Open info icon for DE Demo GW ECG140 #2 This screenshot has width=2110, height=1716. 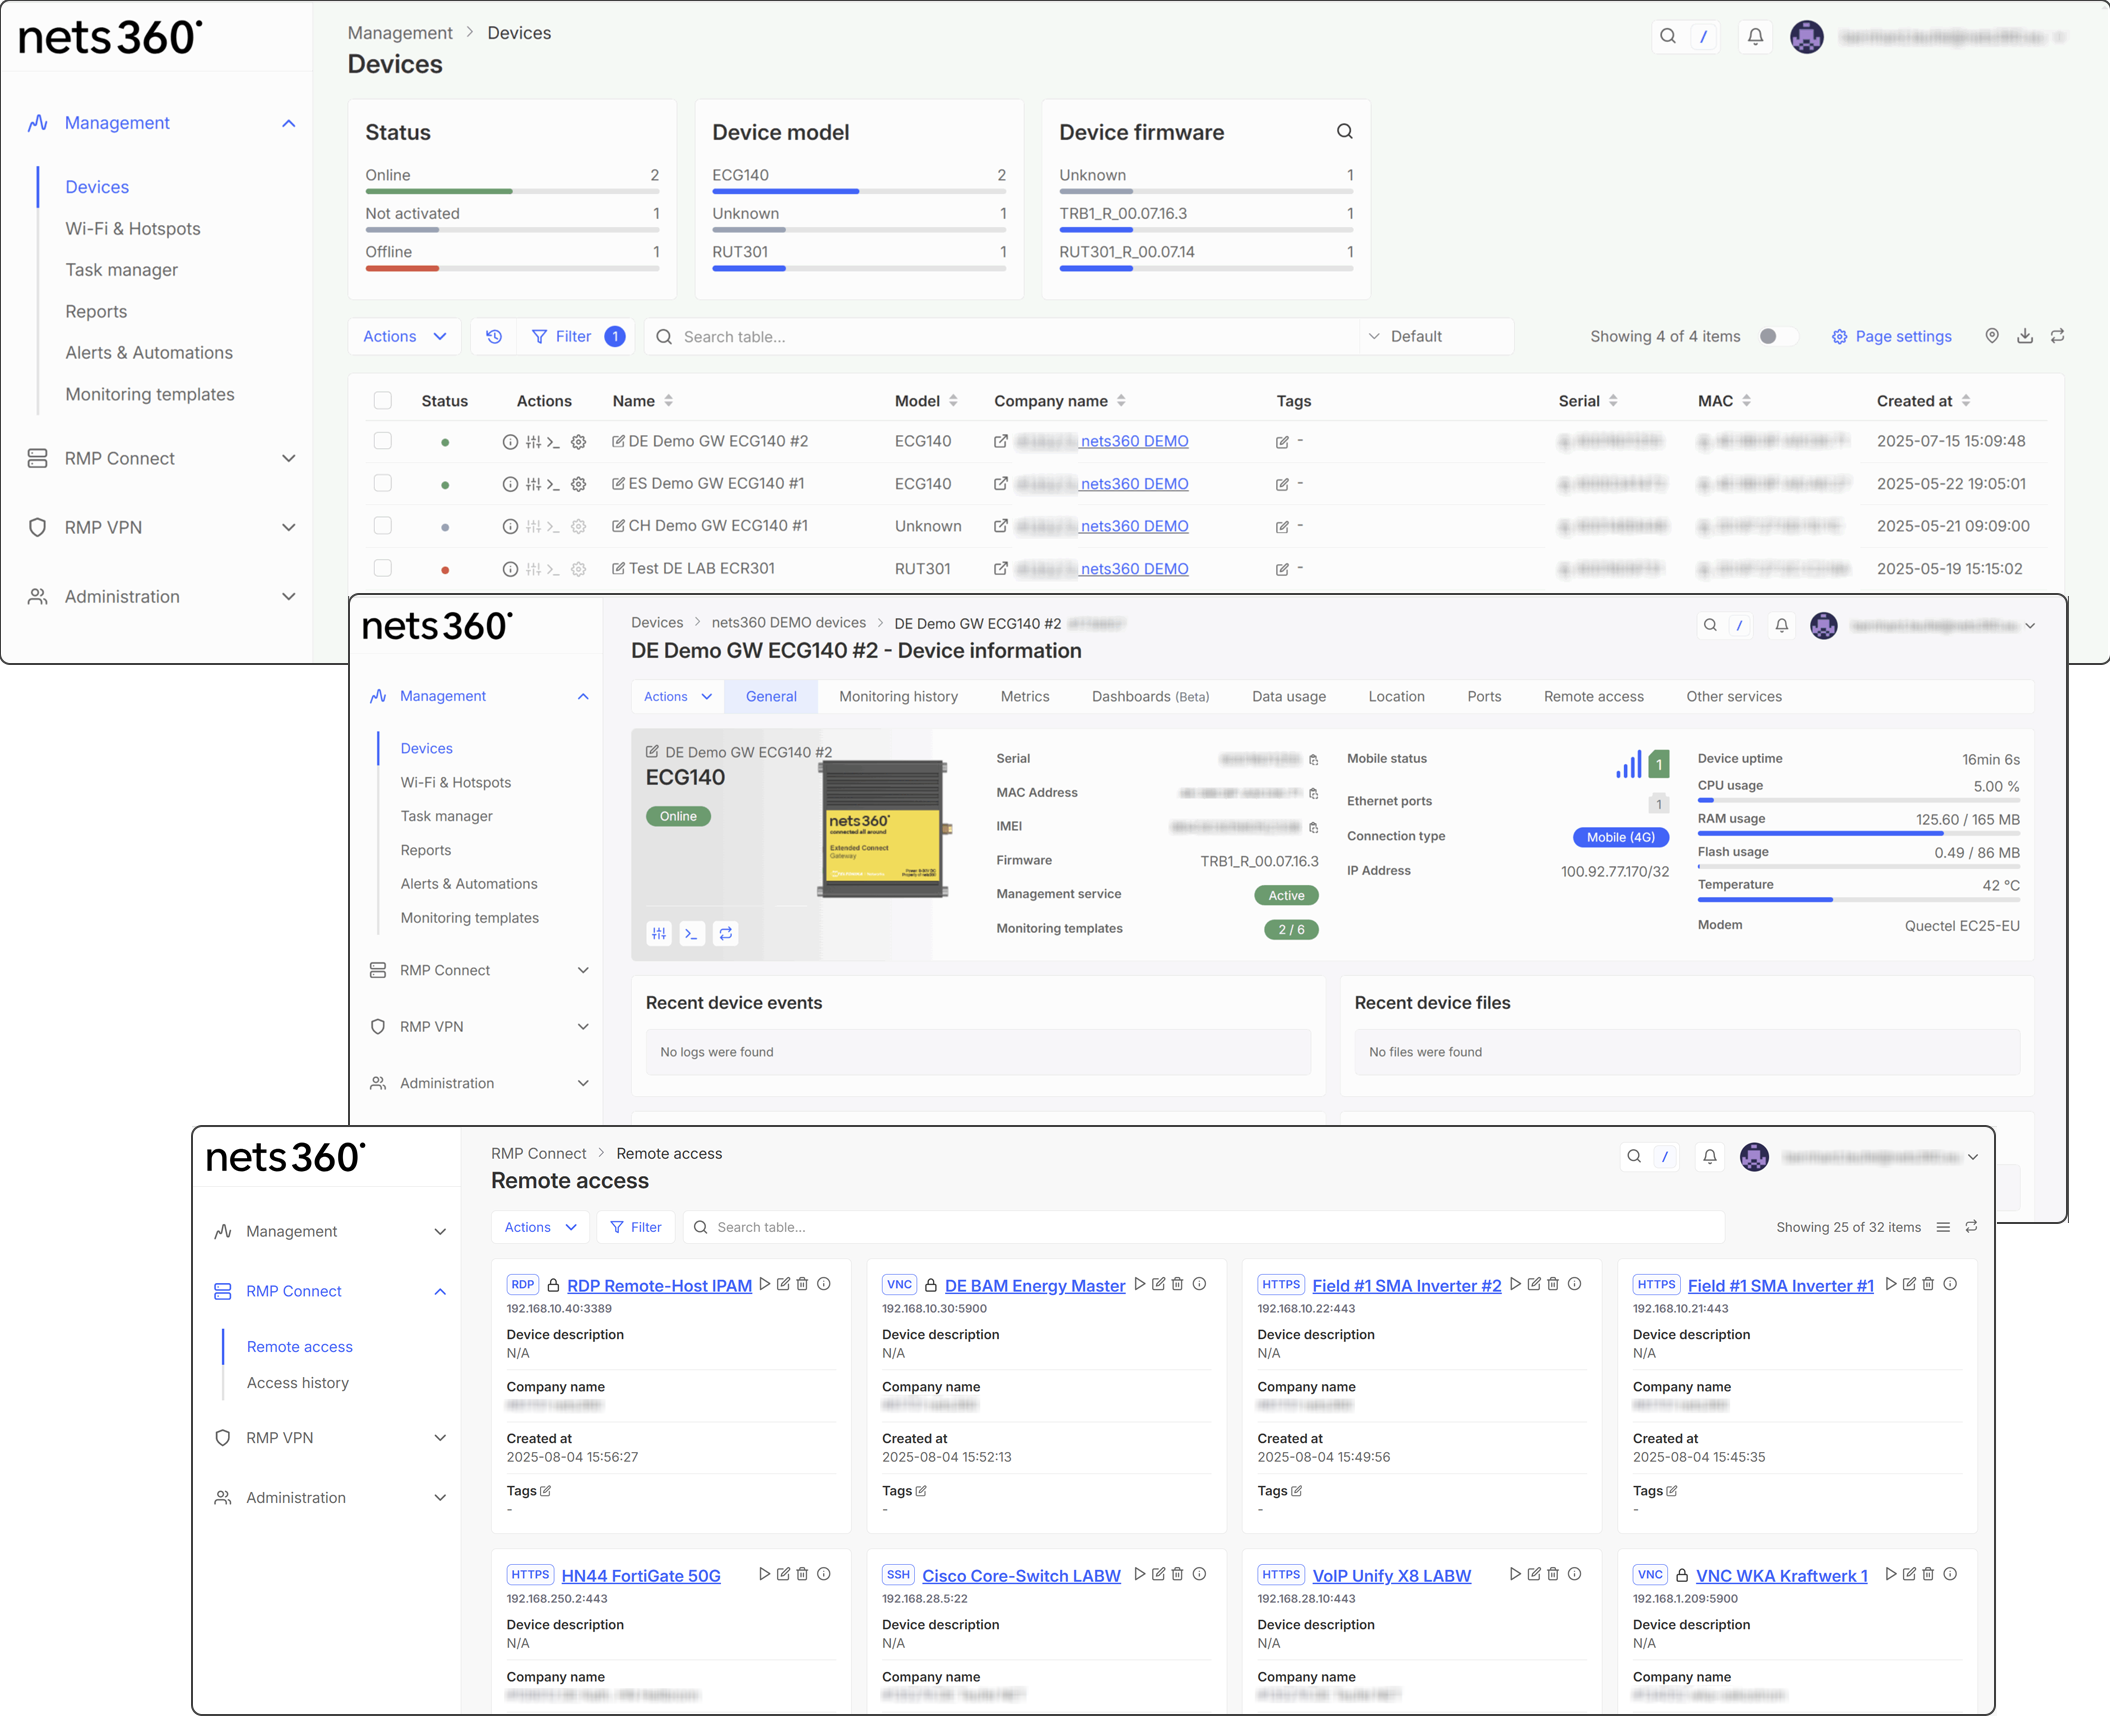510,442
